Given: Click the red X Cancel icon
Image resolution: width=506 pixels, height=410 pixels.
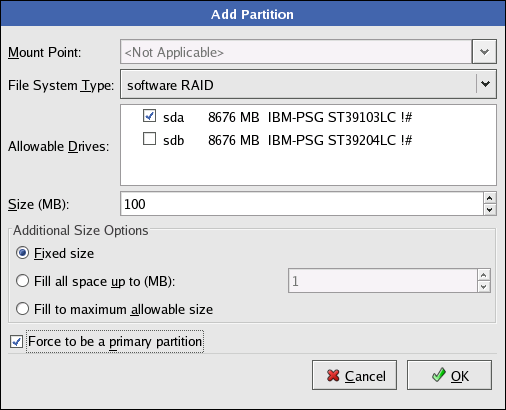Looking at the screenshot, I should 333,376.
